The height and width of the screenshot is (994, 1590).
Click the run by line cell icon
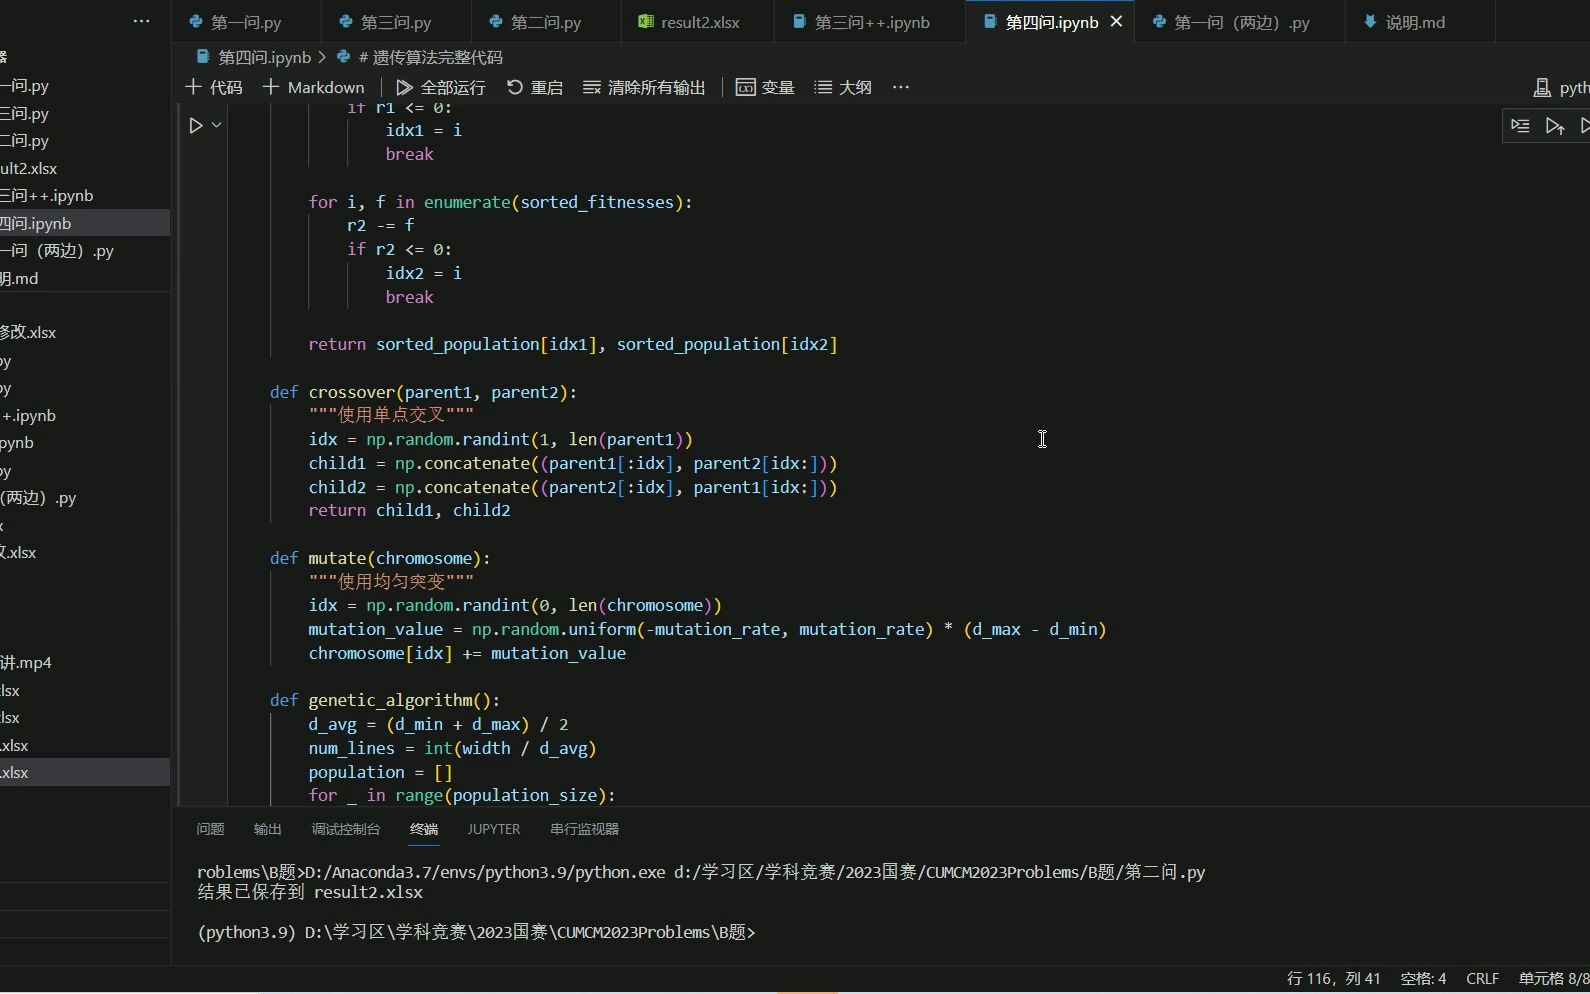tap(1520, 126)
